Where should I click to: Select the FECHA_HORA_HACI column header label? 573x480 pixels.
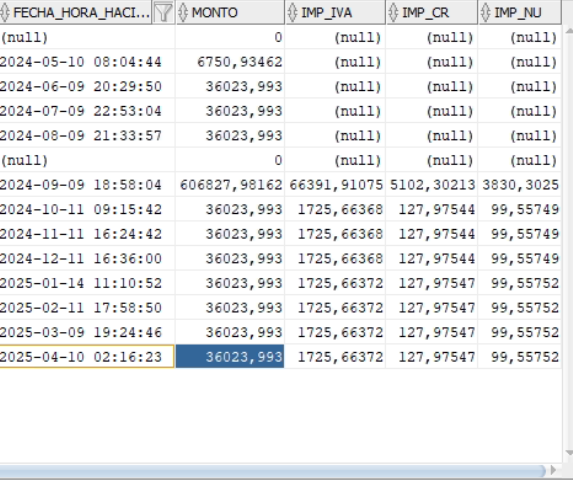point(81,12)
